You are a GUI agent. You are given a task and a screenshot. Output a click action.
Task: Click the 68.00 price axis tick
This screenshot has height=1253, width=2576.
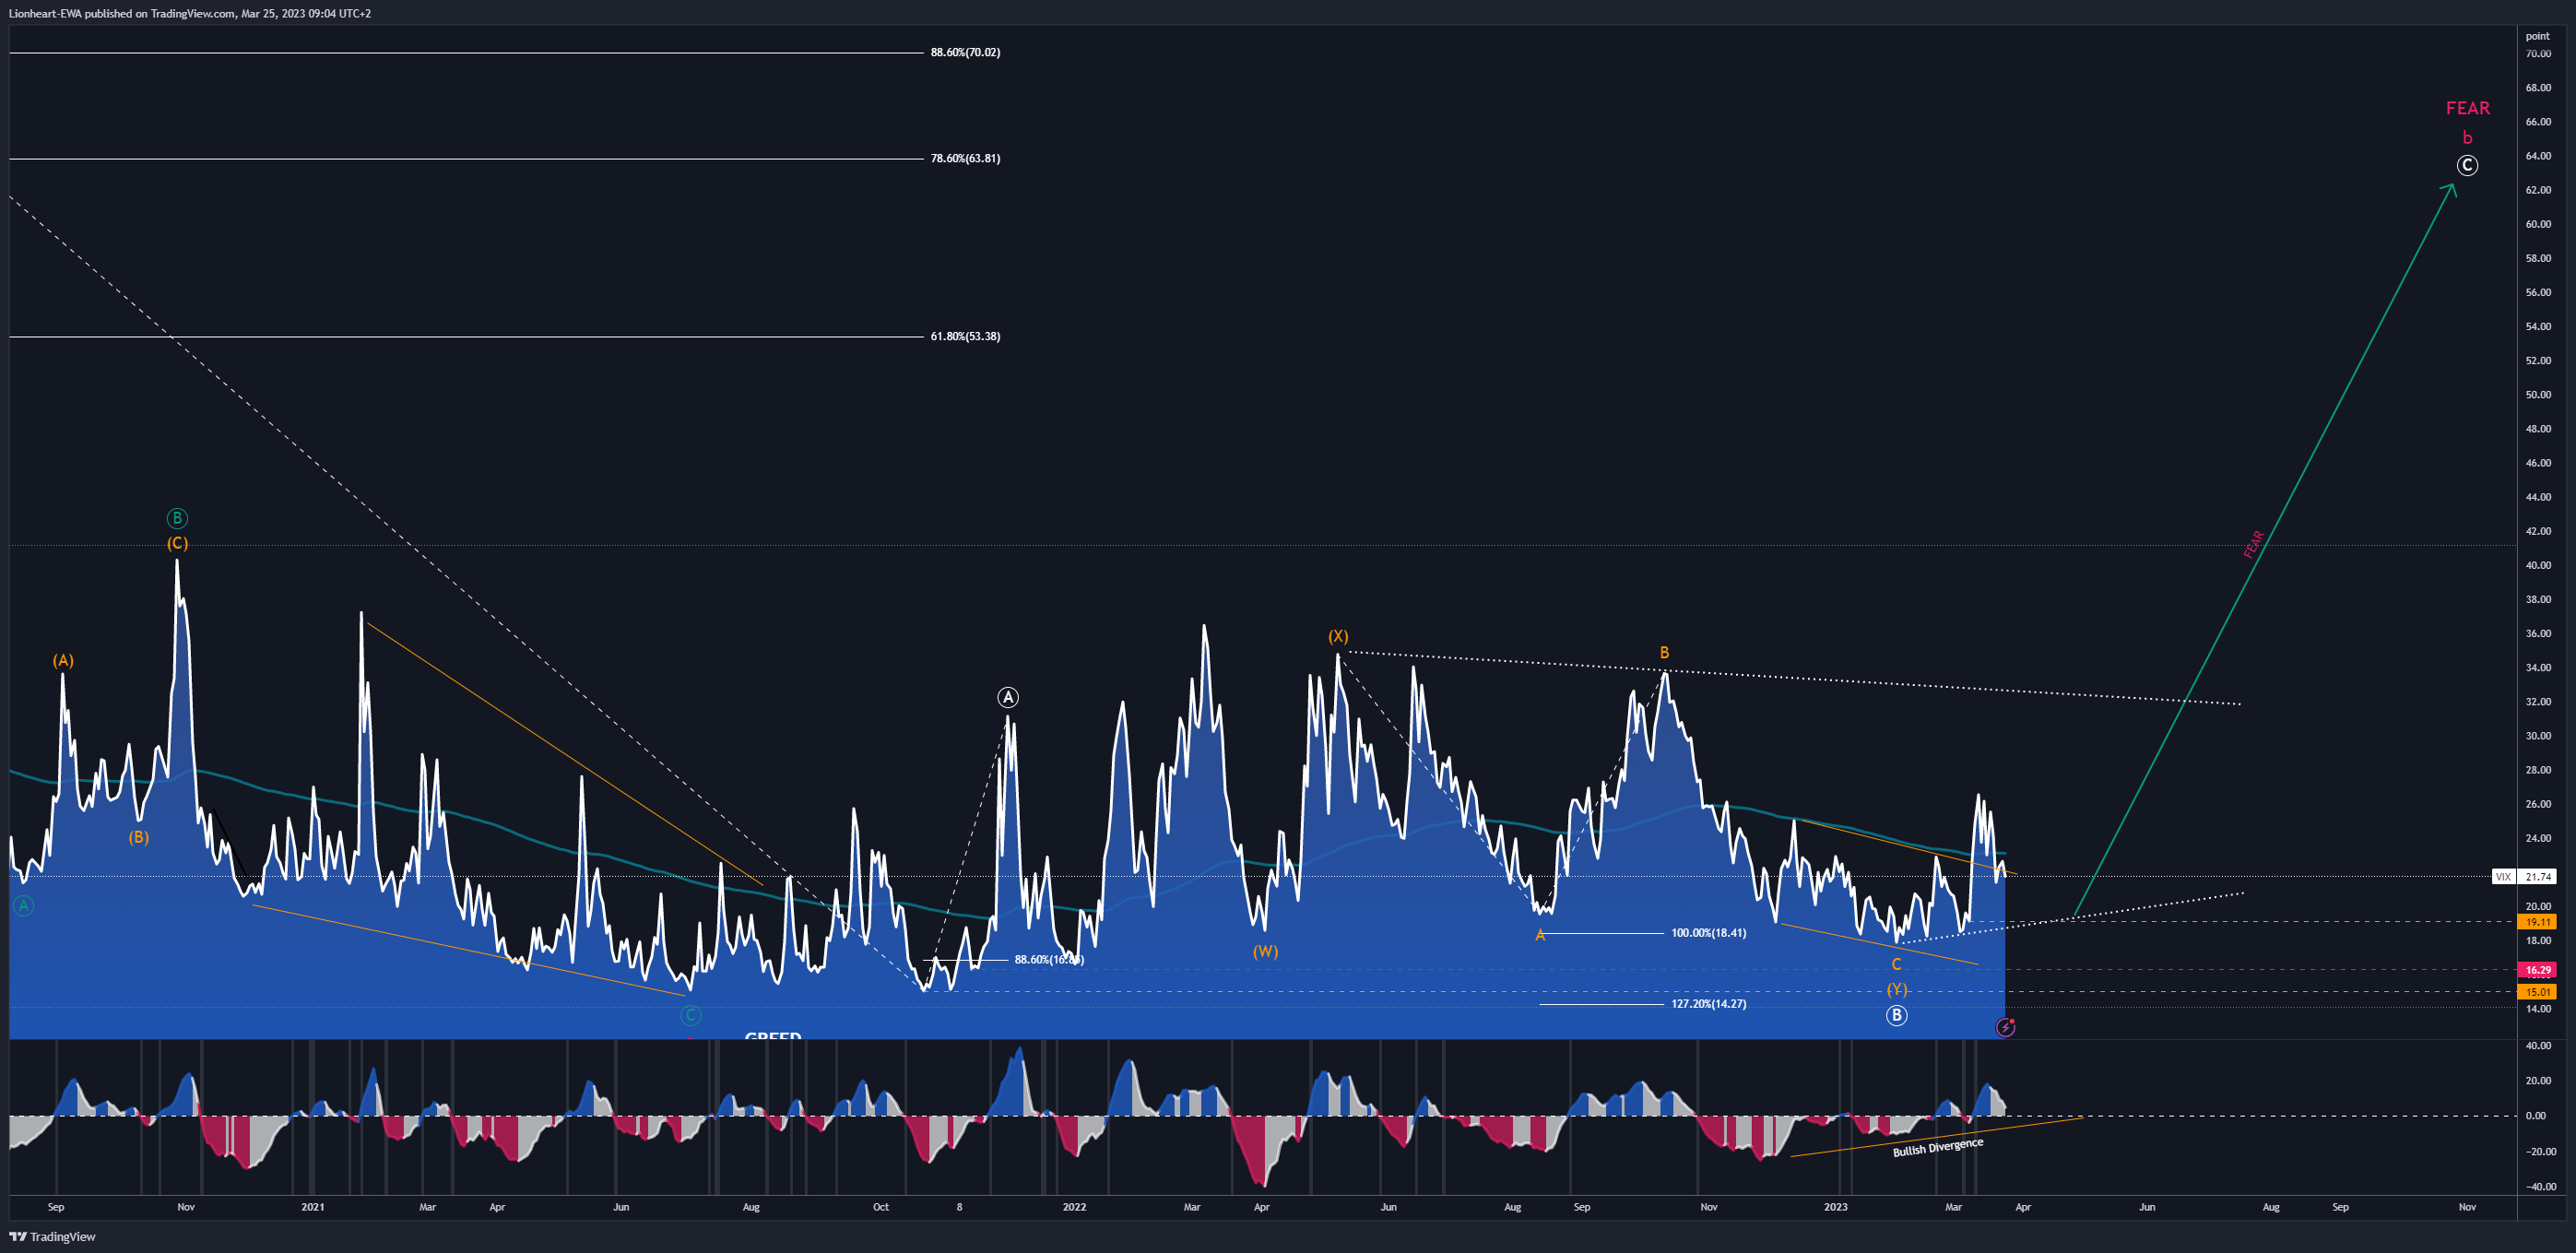coord(2537,88)
